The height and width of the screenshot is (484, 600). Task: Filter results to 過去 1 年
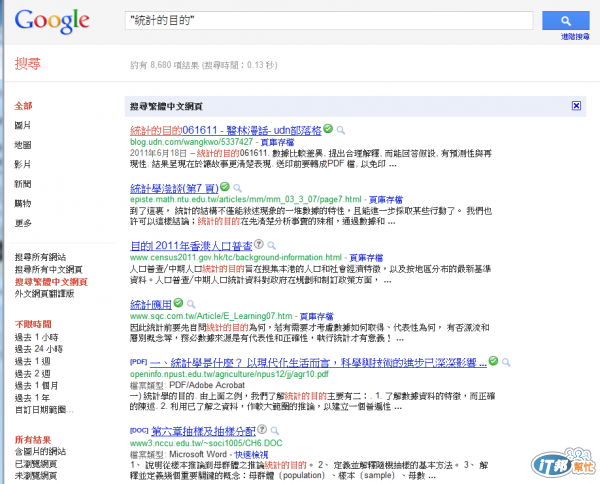[32, 398]
